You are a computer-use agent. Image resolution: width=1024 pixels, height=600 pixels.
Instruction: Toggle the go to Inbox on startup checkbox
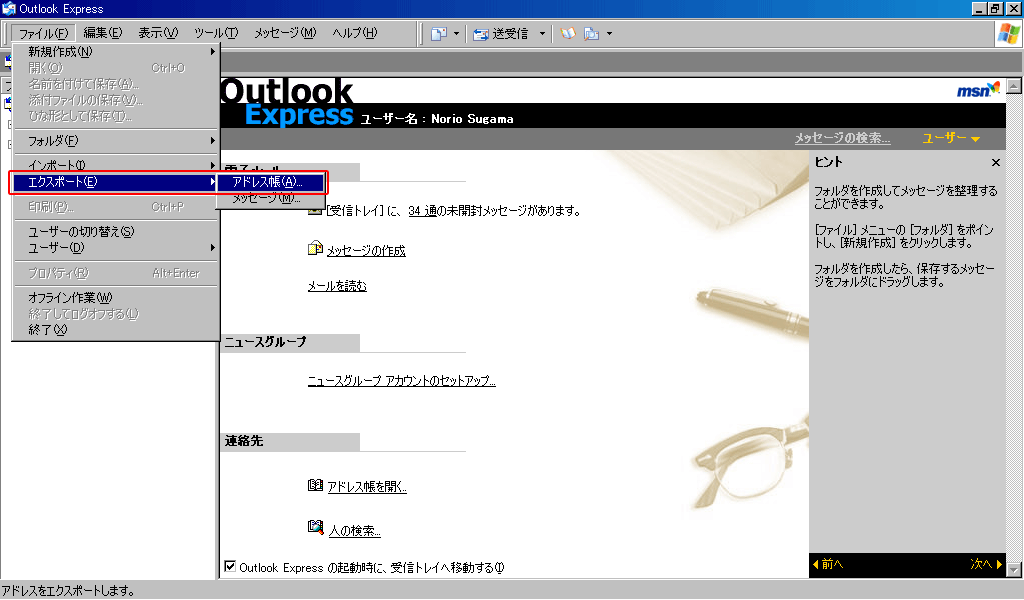(230, 567)
